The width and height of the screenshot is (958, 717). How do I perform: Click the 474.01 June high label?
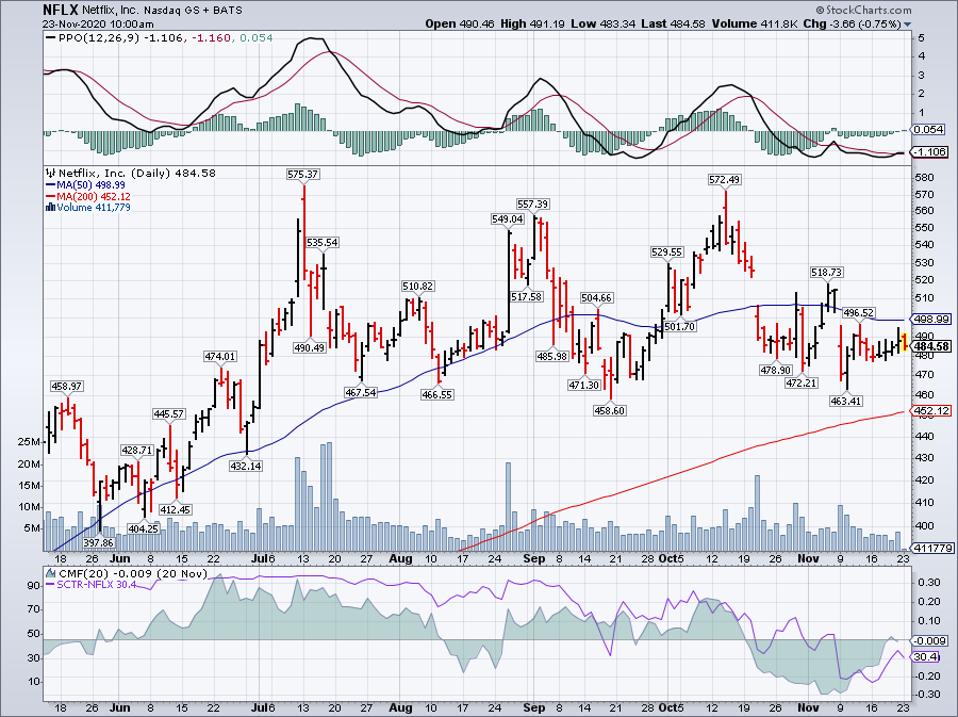coord(220,356)
